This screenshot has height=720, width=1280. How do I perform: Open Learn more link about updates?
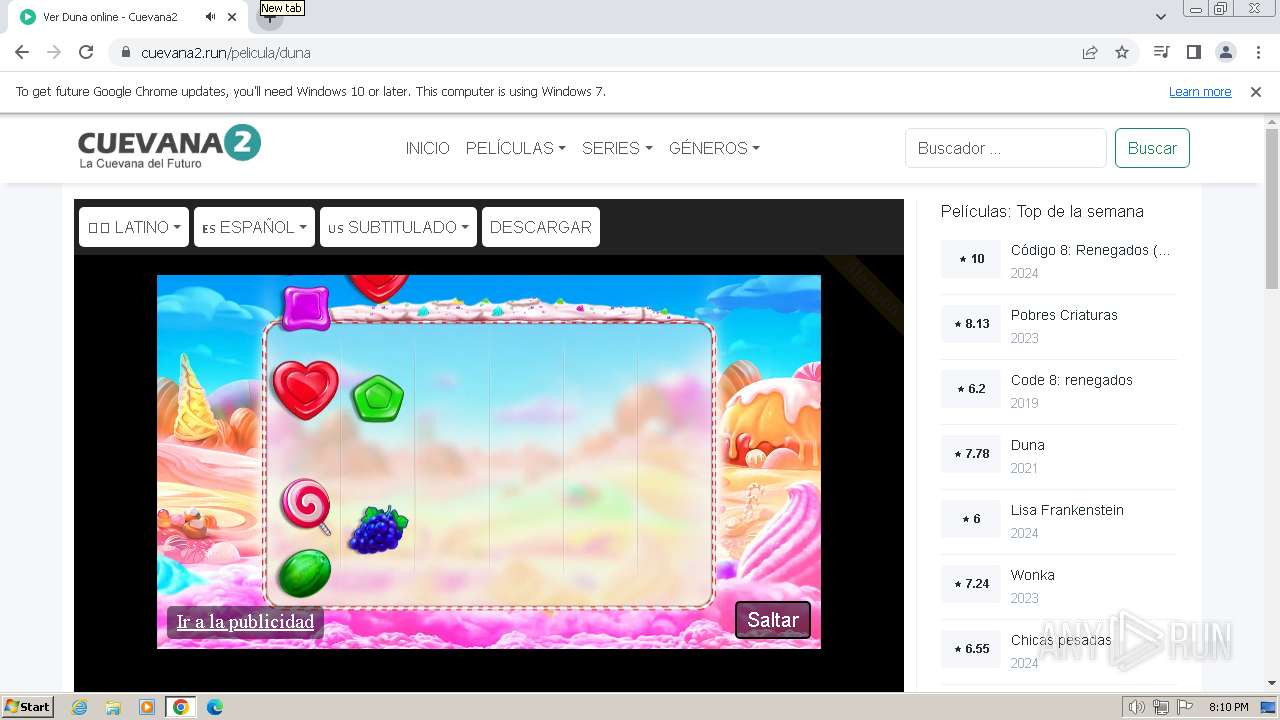click(1200, 91)
